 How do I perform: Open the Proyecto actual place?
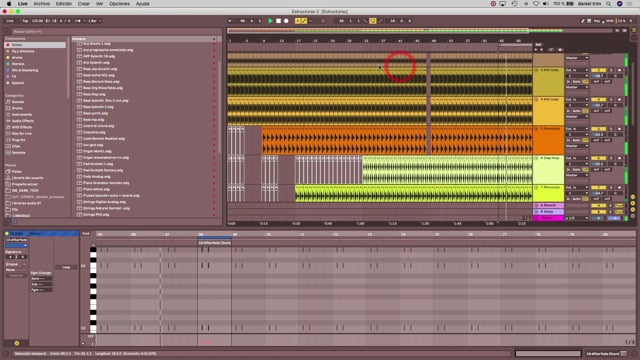click(24, 184)
